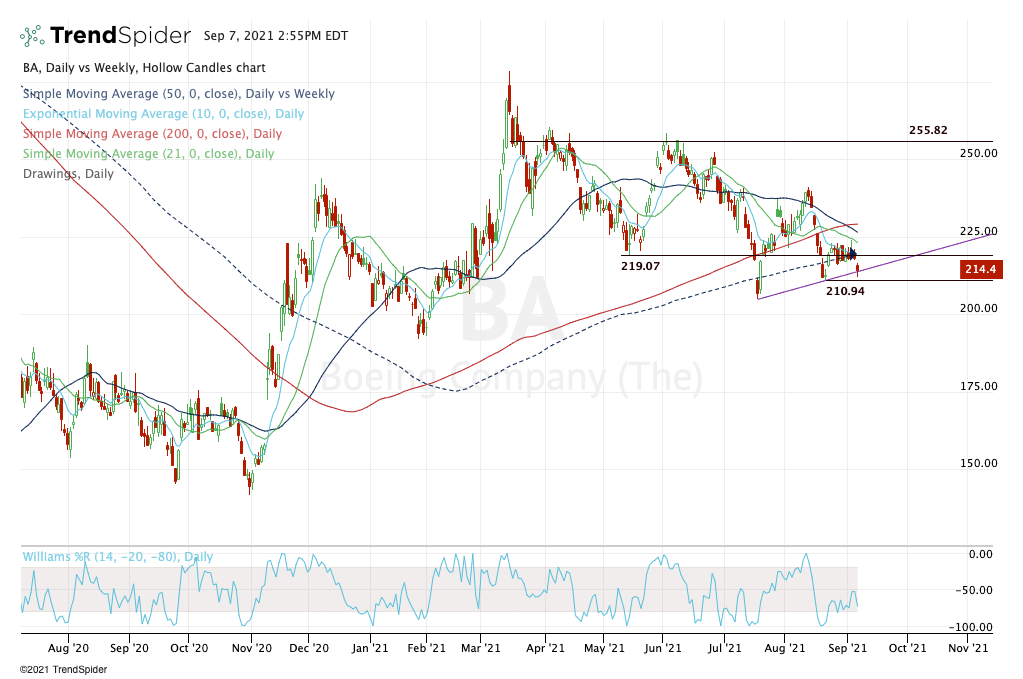Select the 175.00 price axis label
Image resolution: width=1023 pixels, height=679 pixels.
pos(979,387)
